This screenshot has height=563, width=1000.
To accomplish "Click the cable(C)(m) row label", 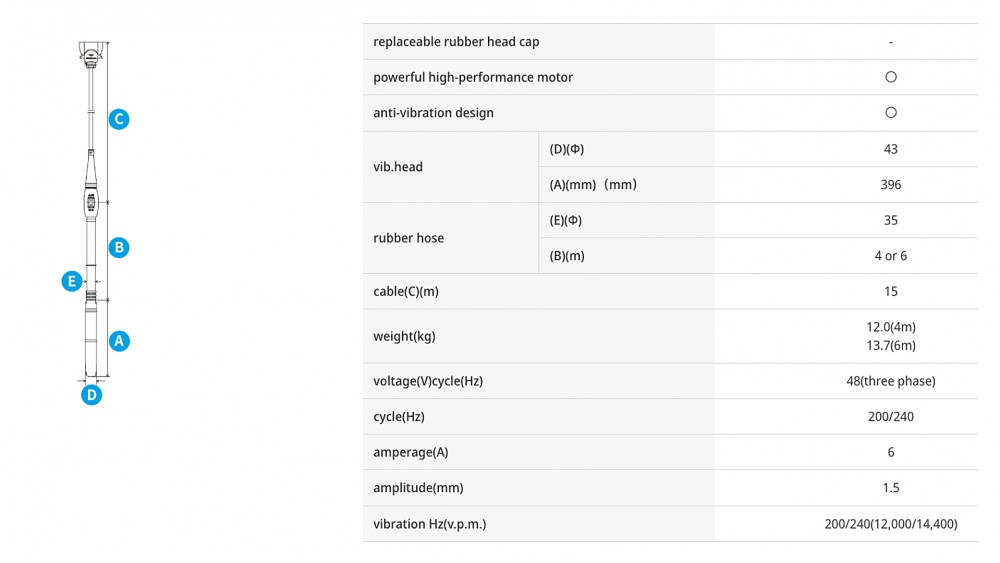I will (x=406, y=291).
